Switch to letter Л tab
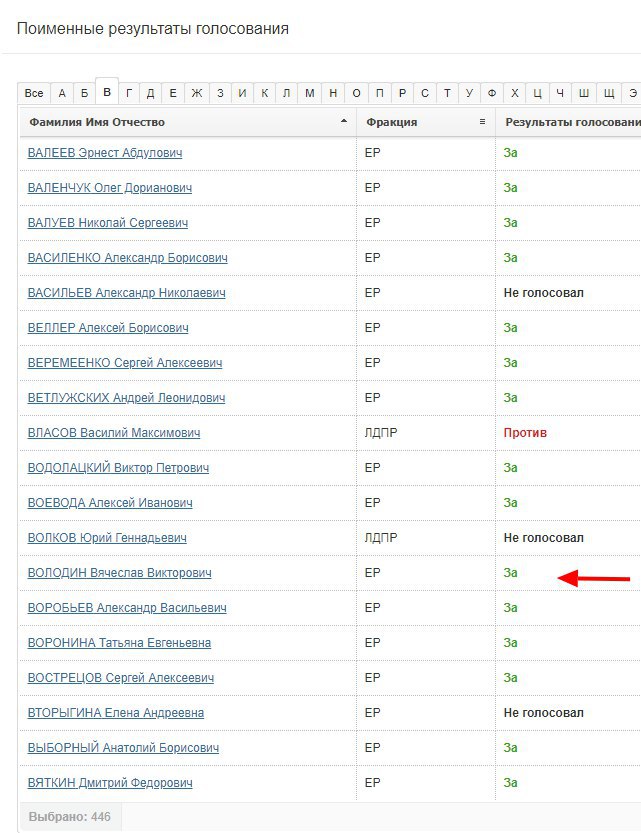The height and width of the screenshot is (833, 641). pyautogui.click(x=287, y=93)
